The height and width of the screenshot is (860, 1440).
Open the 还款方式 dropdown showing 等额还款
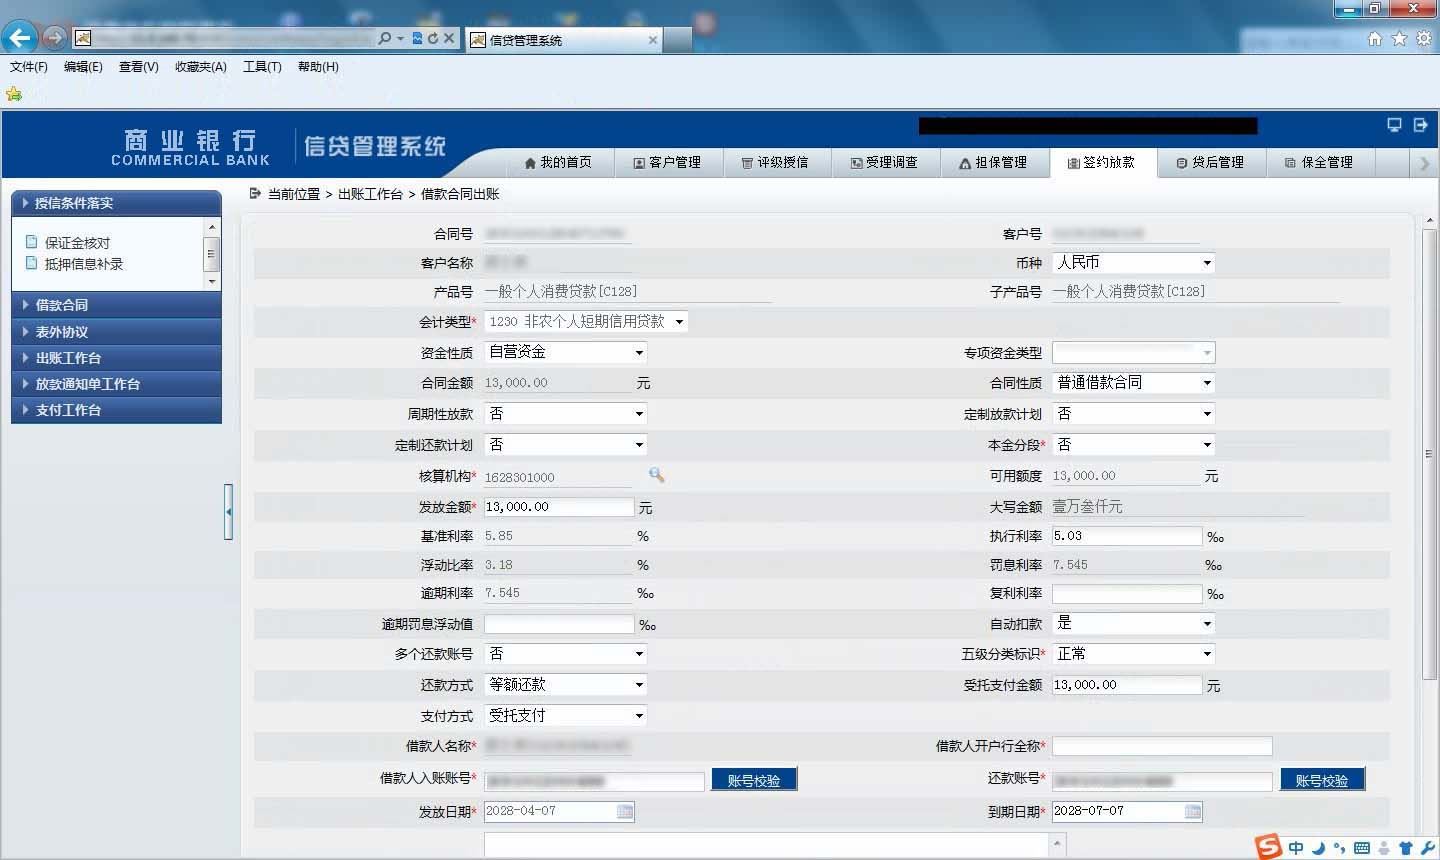click(x=566, y=685)
